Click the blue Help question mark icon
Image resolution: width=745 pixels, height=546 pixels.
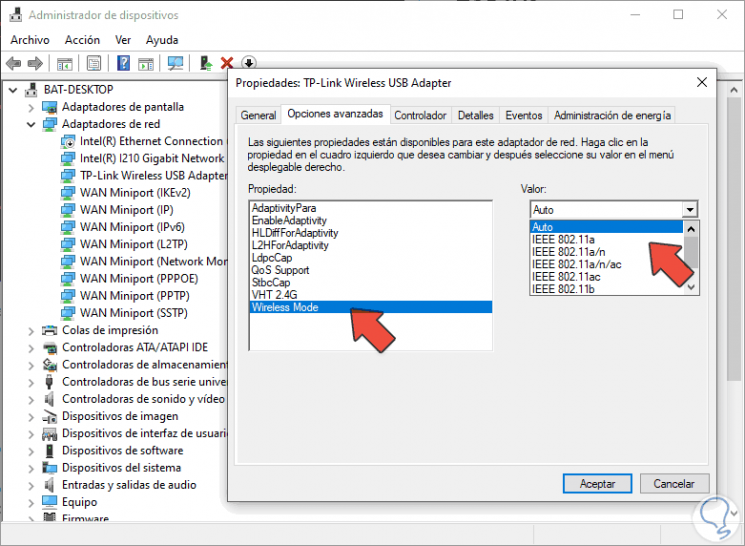coord(124,63)
